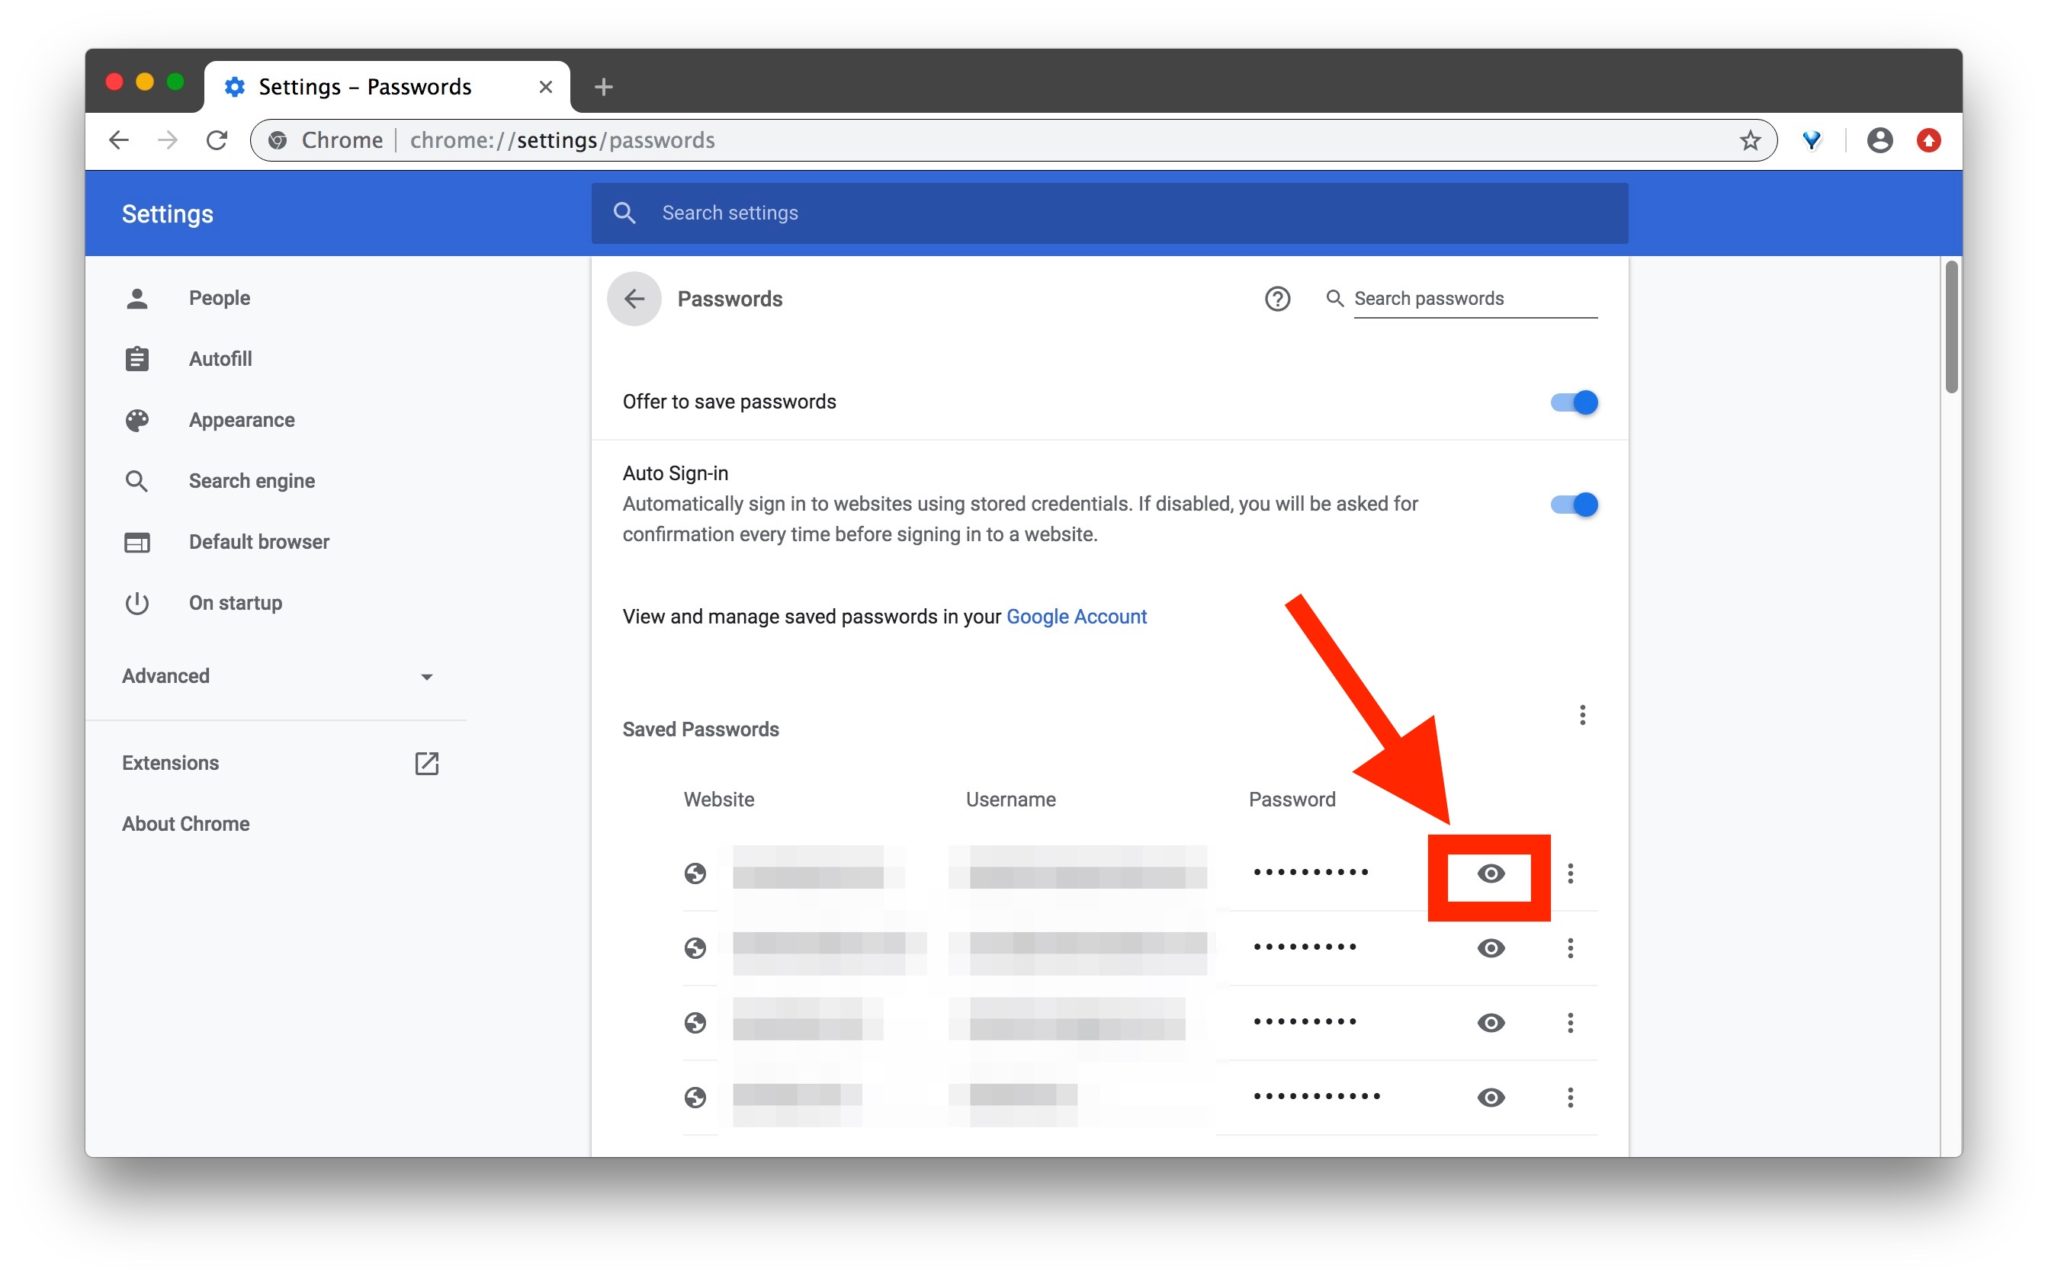Image resolution: width=2048 pixels, height=1279 pixels.
Task: Open the passwords help question mark icon
Action: 1277,298
